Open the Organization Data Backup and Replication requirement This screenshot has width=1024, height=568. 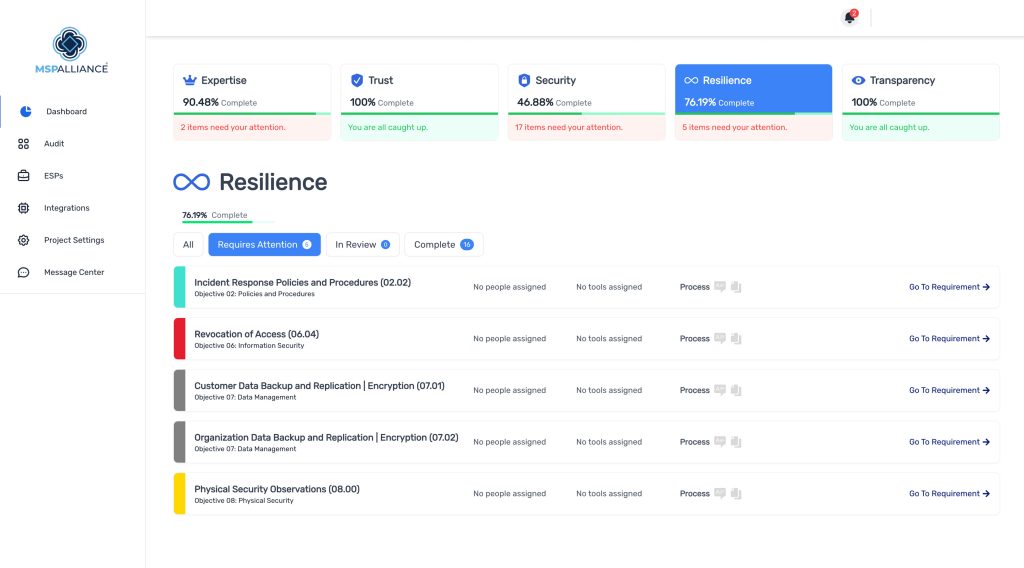tap(326, 438)
